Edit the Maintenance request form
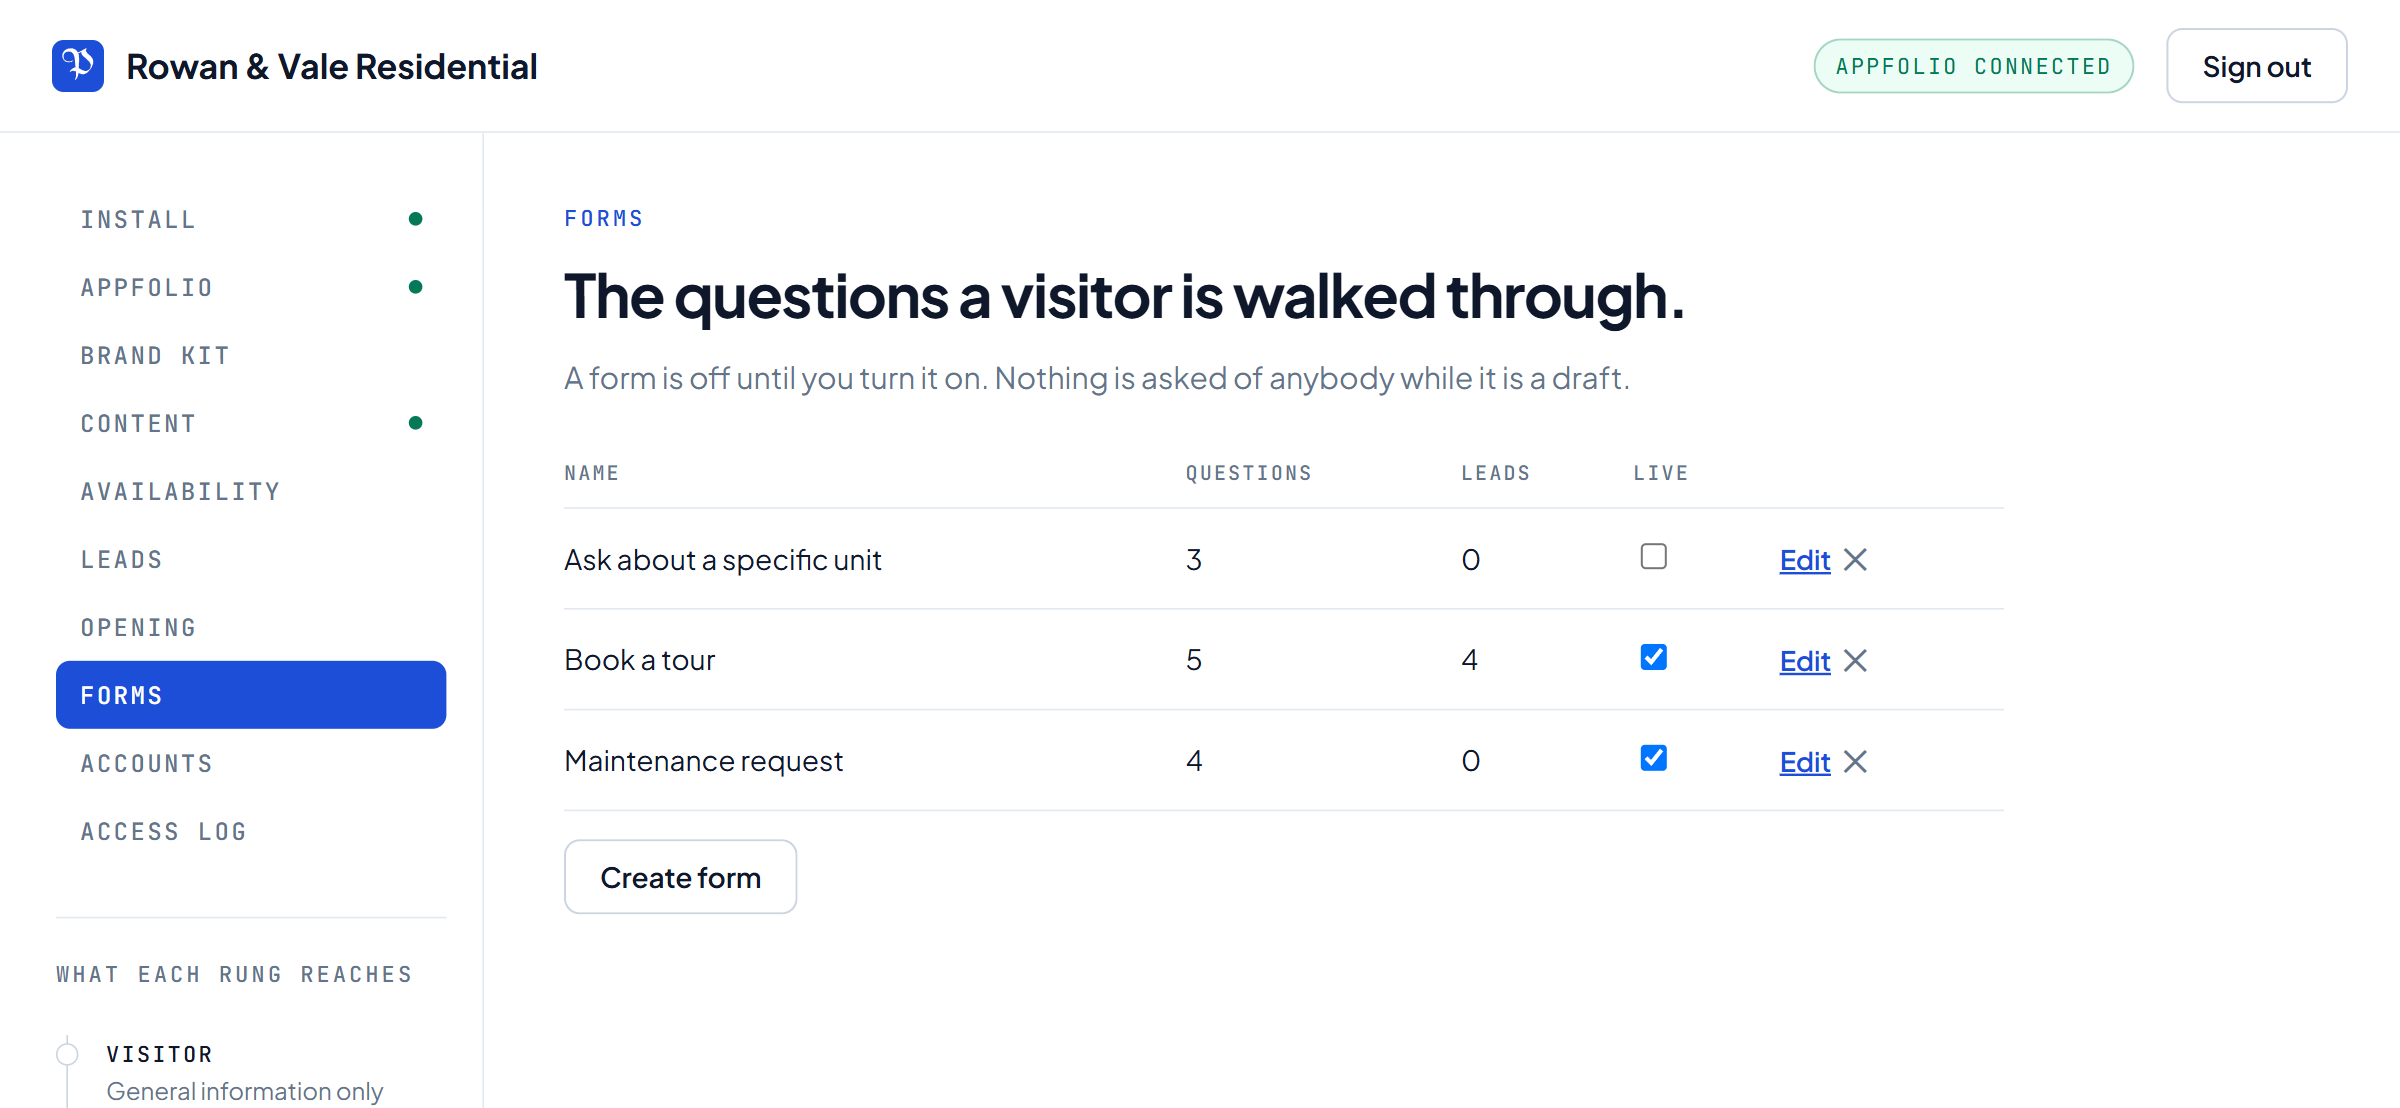2400x1108 pixels. 1804,762
